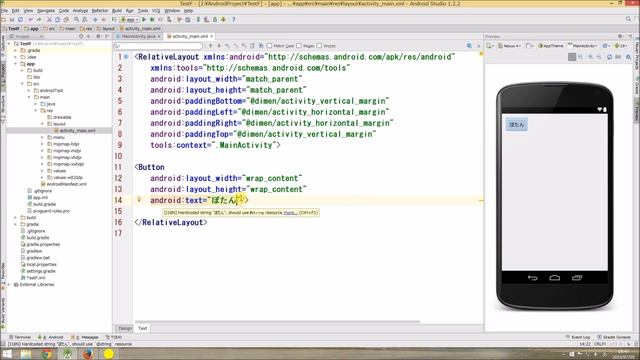Viewport: 640px width, 360px height.
Task: Click the Home navigation button on phone preview
Action: pos(555,278)
